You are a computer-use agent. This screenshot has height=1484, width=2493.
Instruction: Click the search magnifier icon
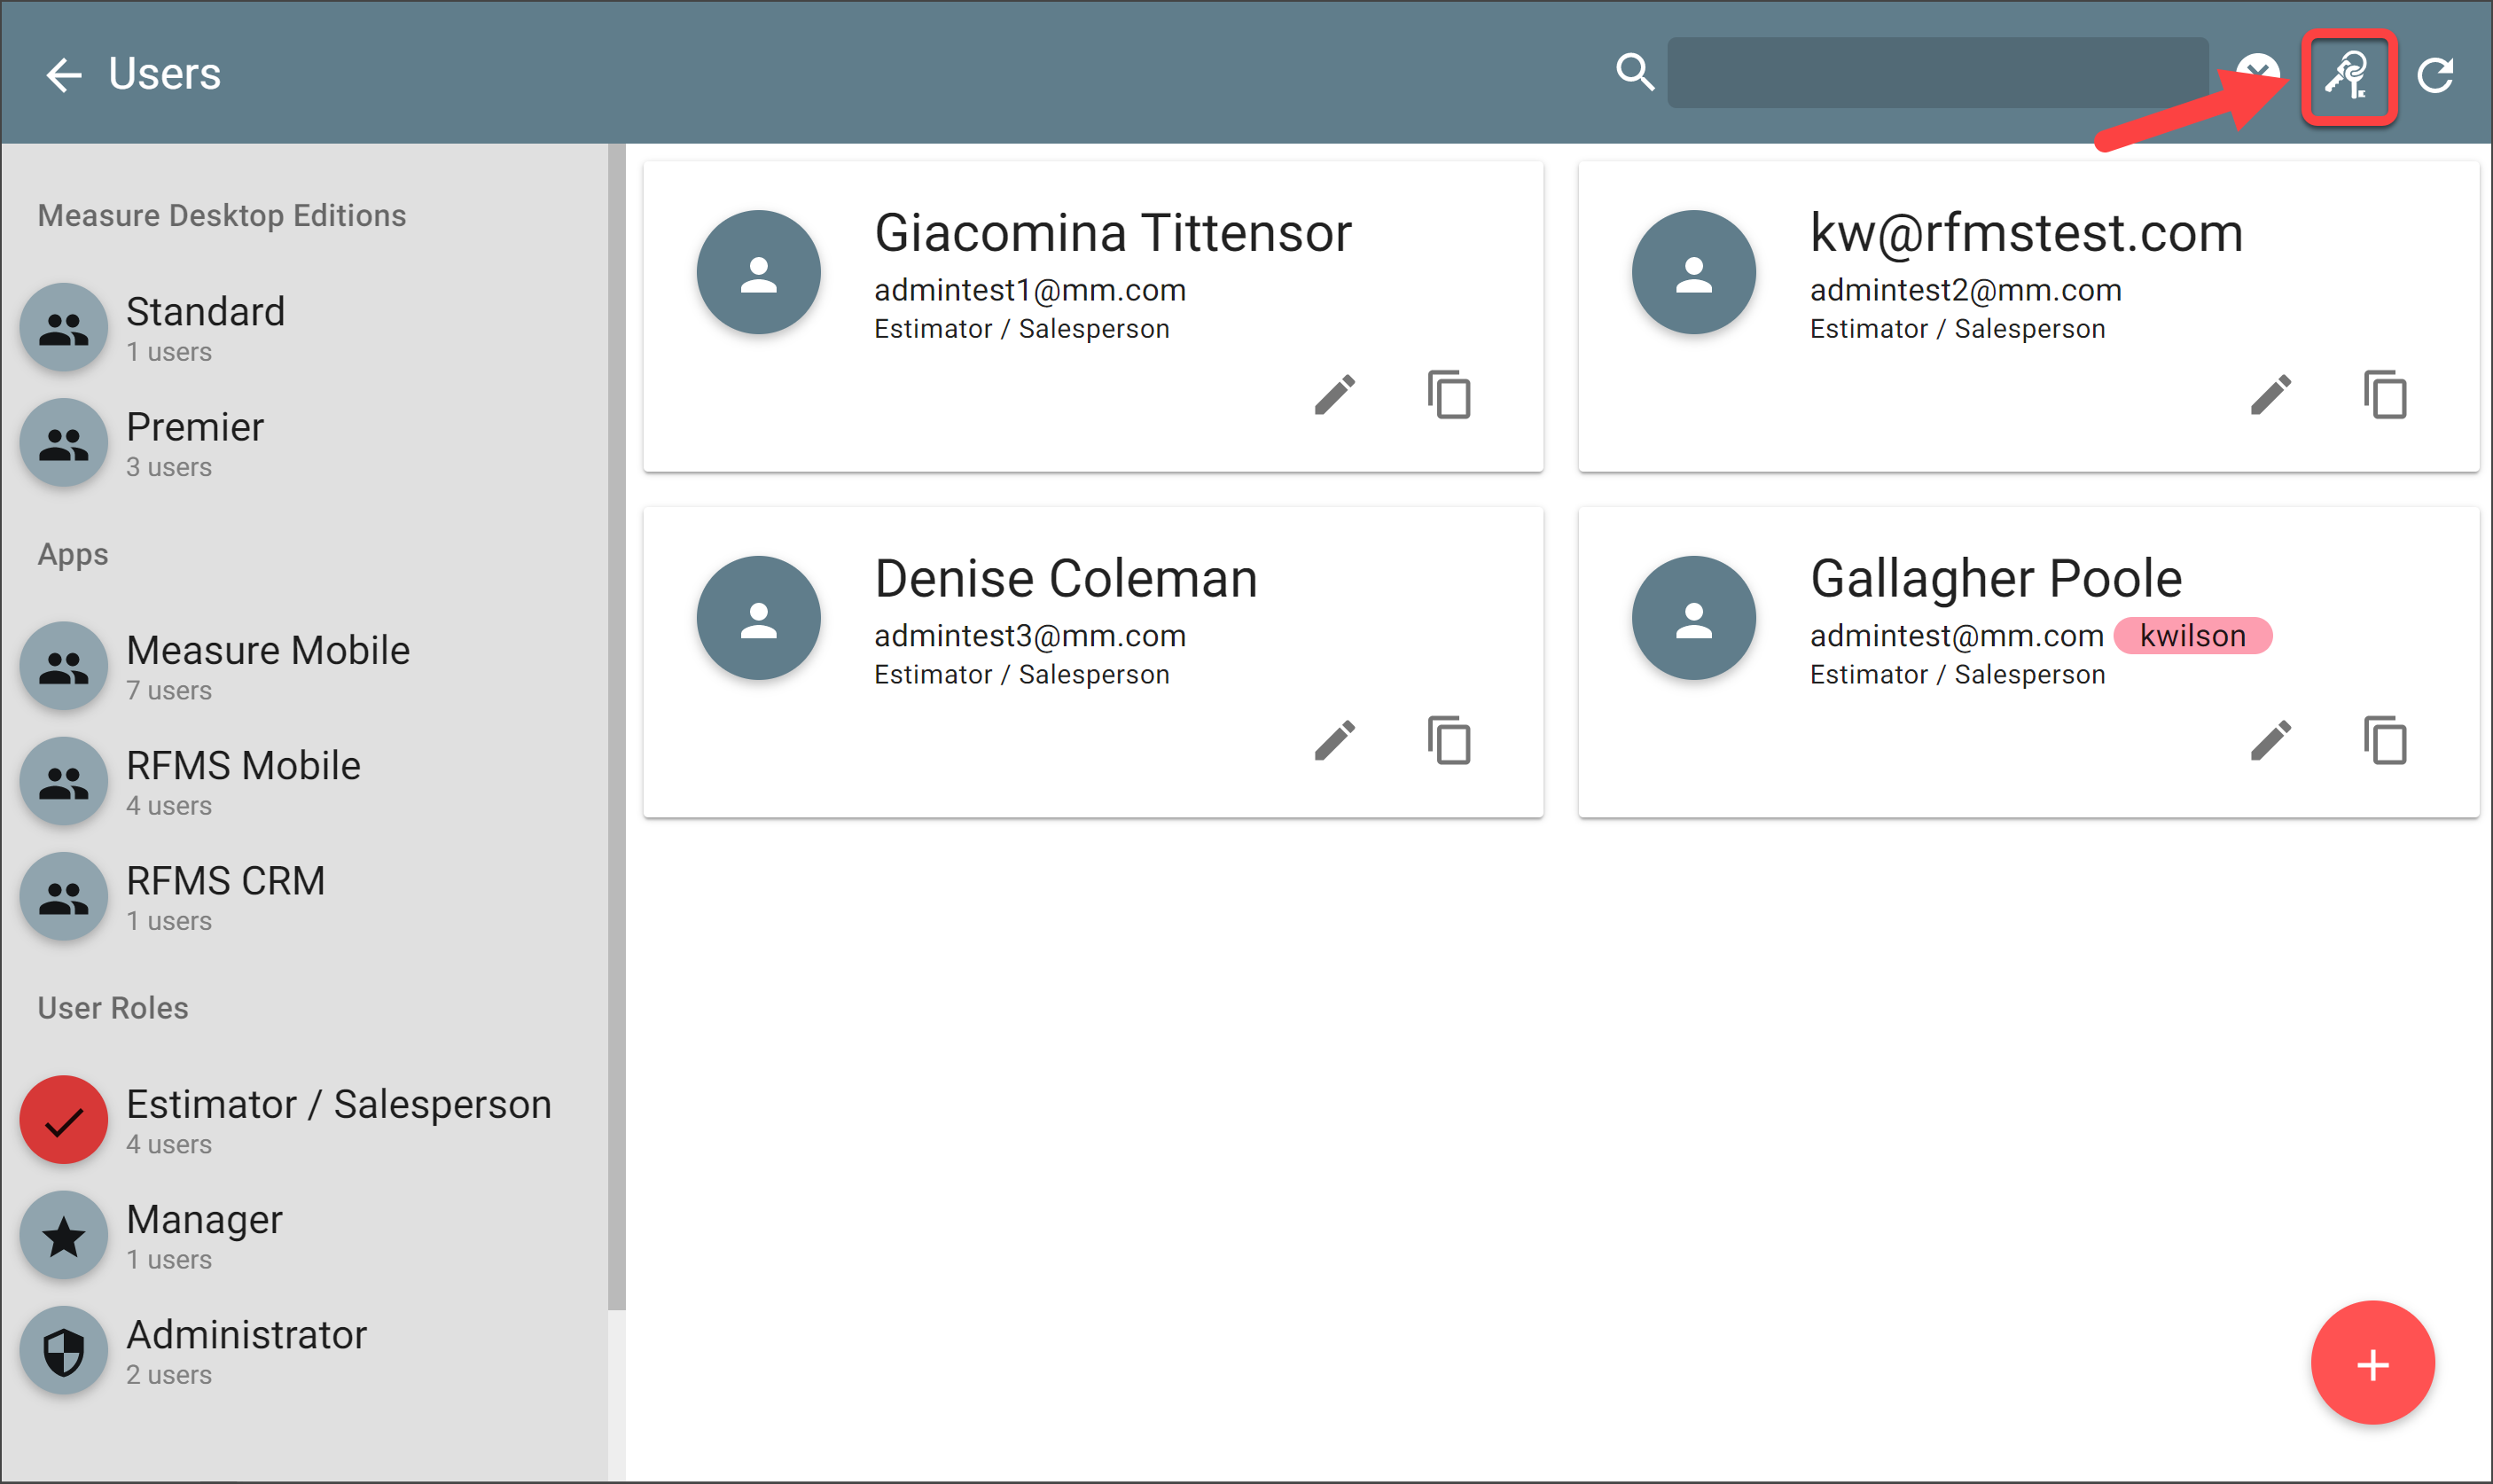[x=1634, y=72]
